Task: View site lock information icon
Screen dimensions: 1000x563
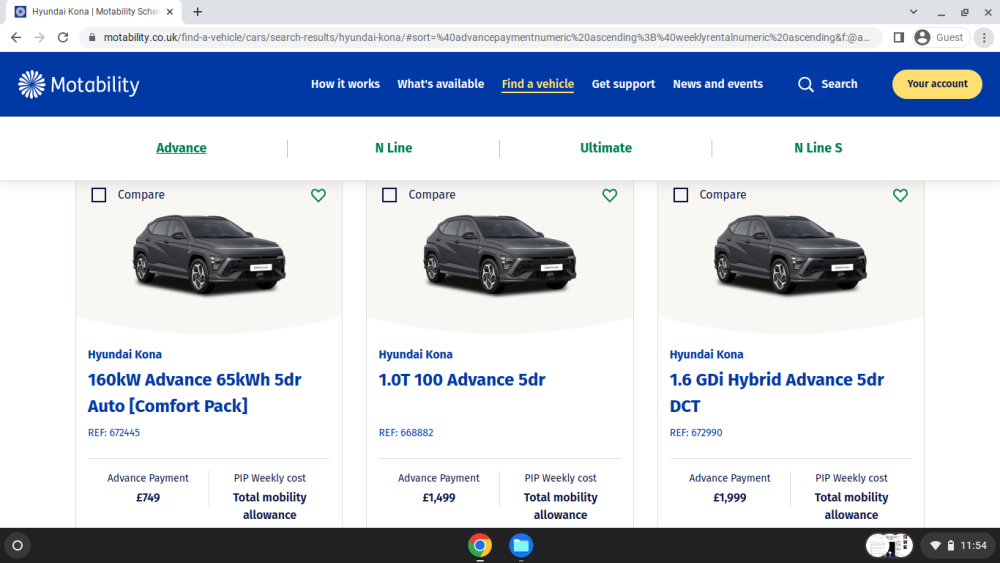Action: 92,38
